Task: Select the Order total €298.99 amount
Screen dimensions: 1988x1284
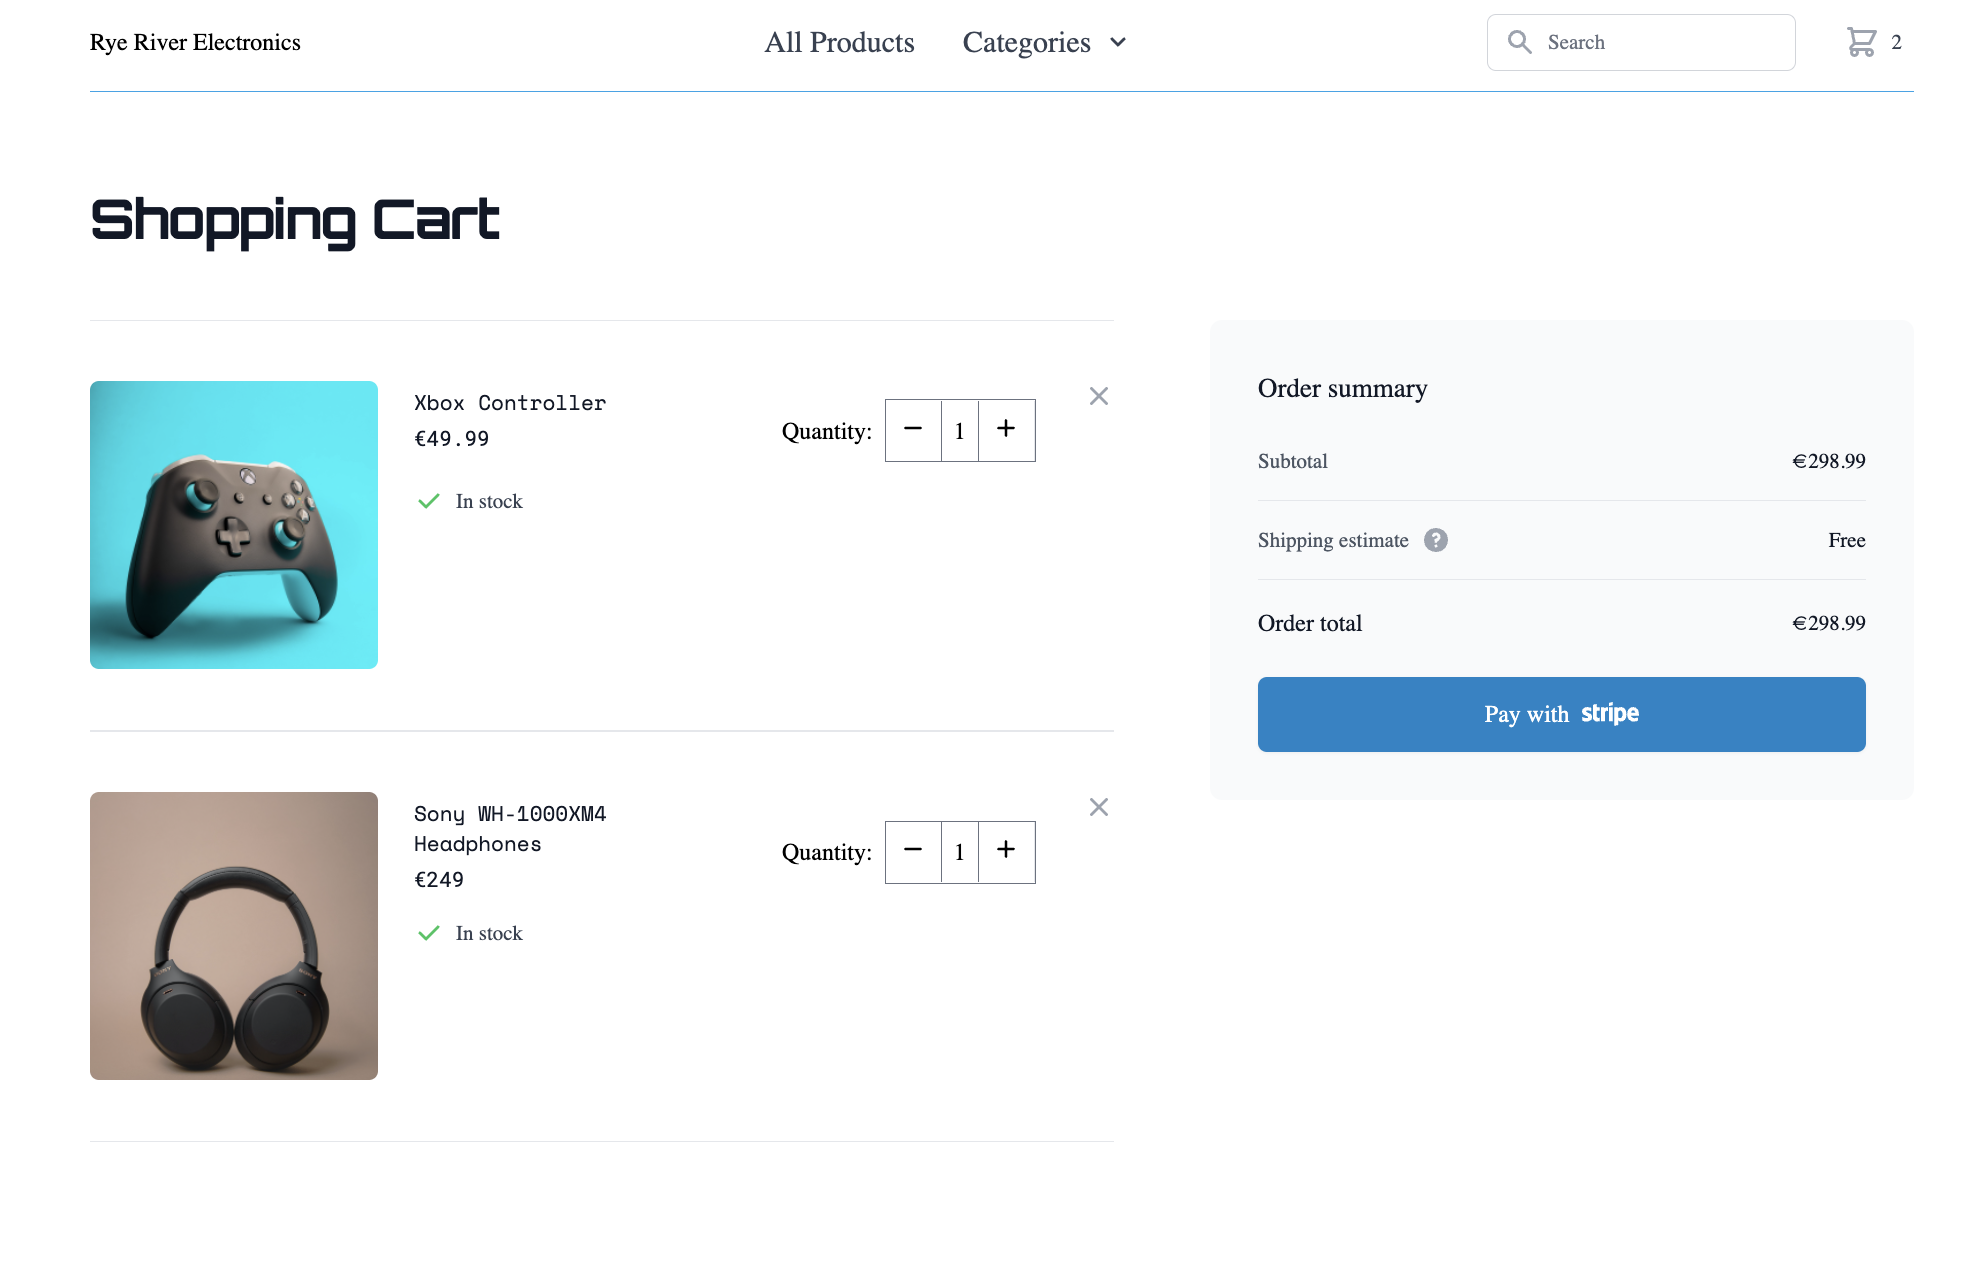Action: click(x=1828, y=623)
